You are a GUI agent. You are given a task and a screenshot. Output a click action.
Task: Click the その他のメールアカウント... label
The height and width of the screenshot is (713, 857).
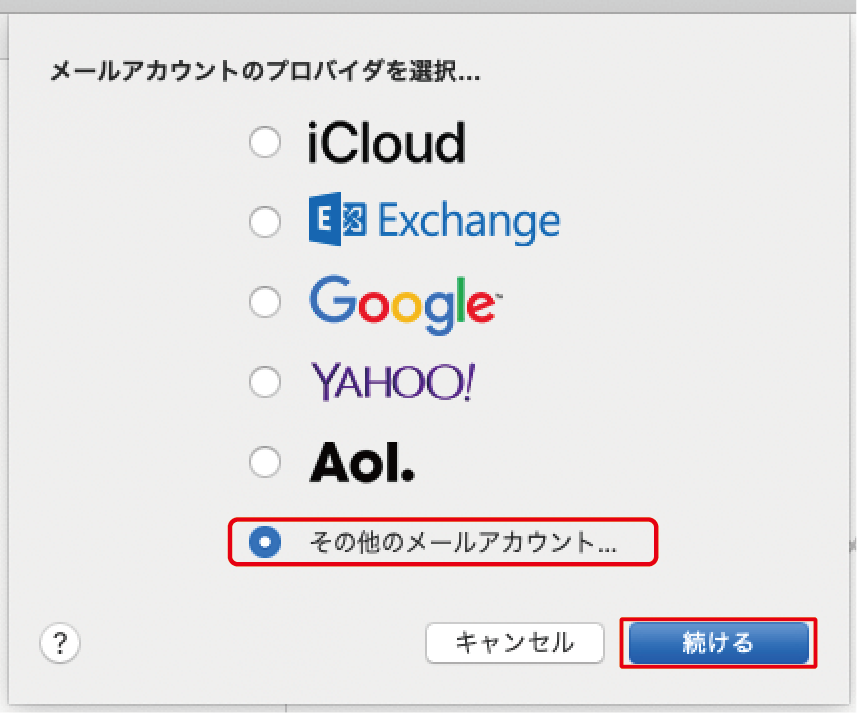463,543
